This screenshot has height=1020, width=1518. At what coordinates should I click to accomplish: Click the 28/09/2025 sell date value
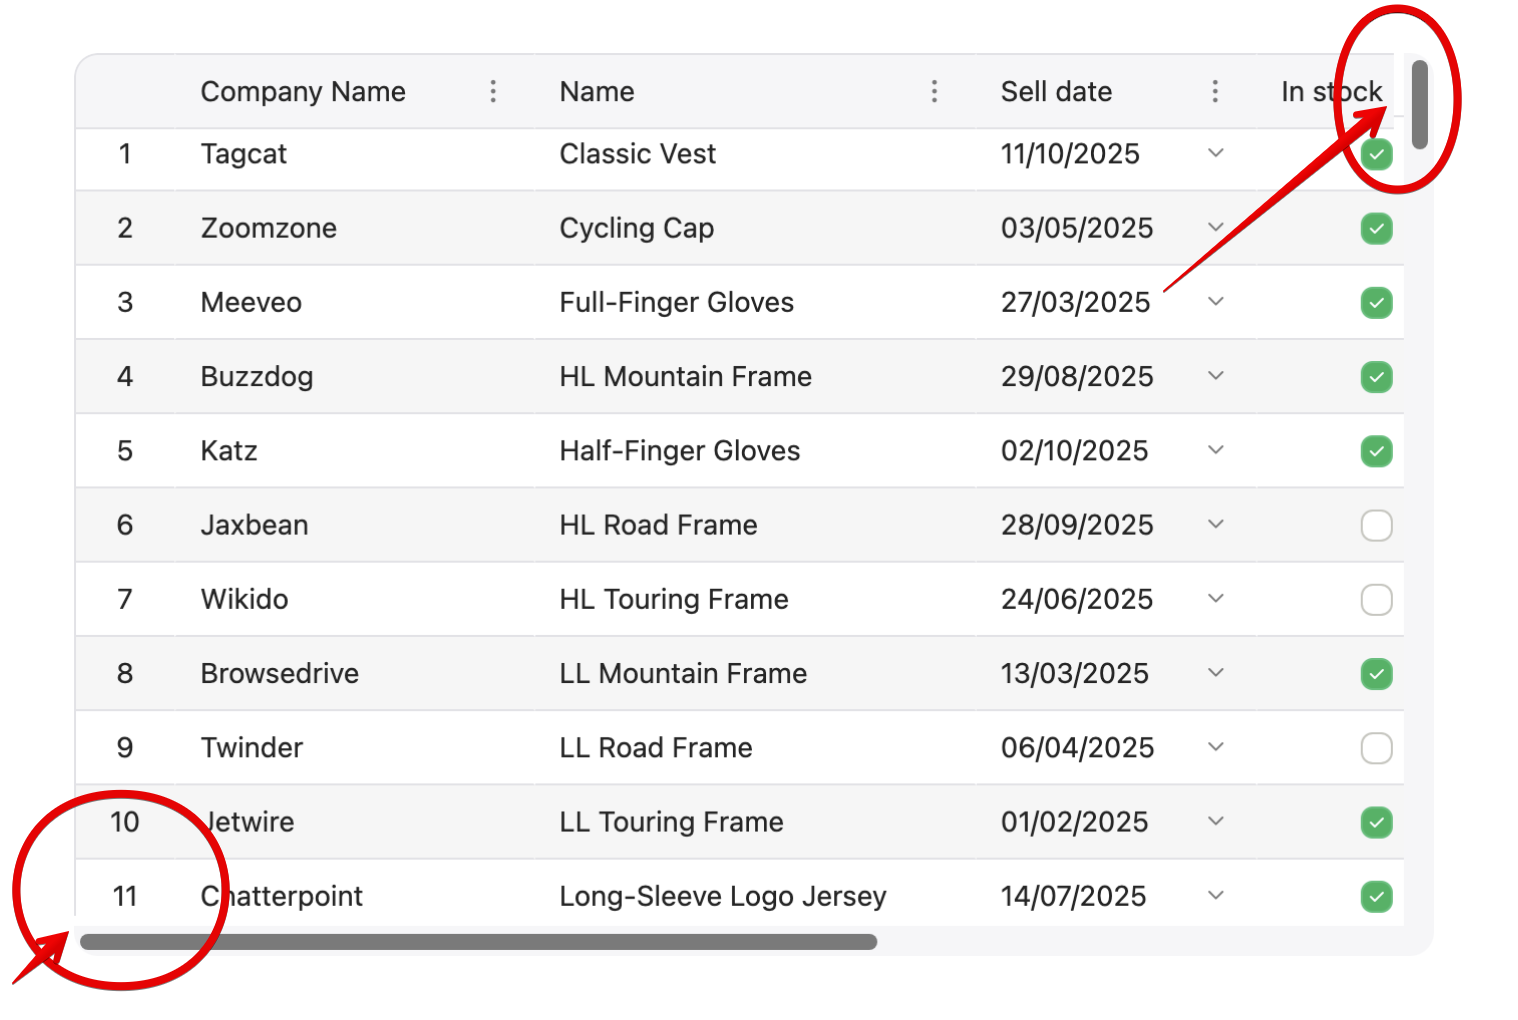tap(1077, 525)
